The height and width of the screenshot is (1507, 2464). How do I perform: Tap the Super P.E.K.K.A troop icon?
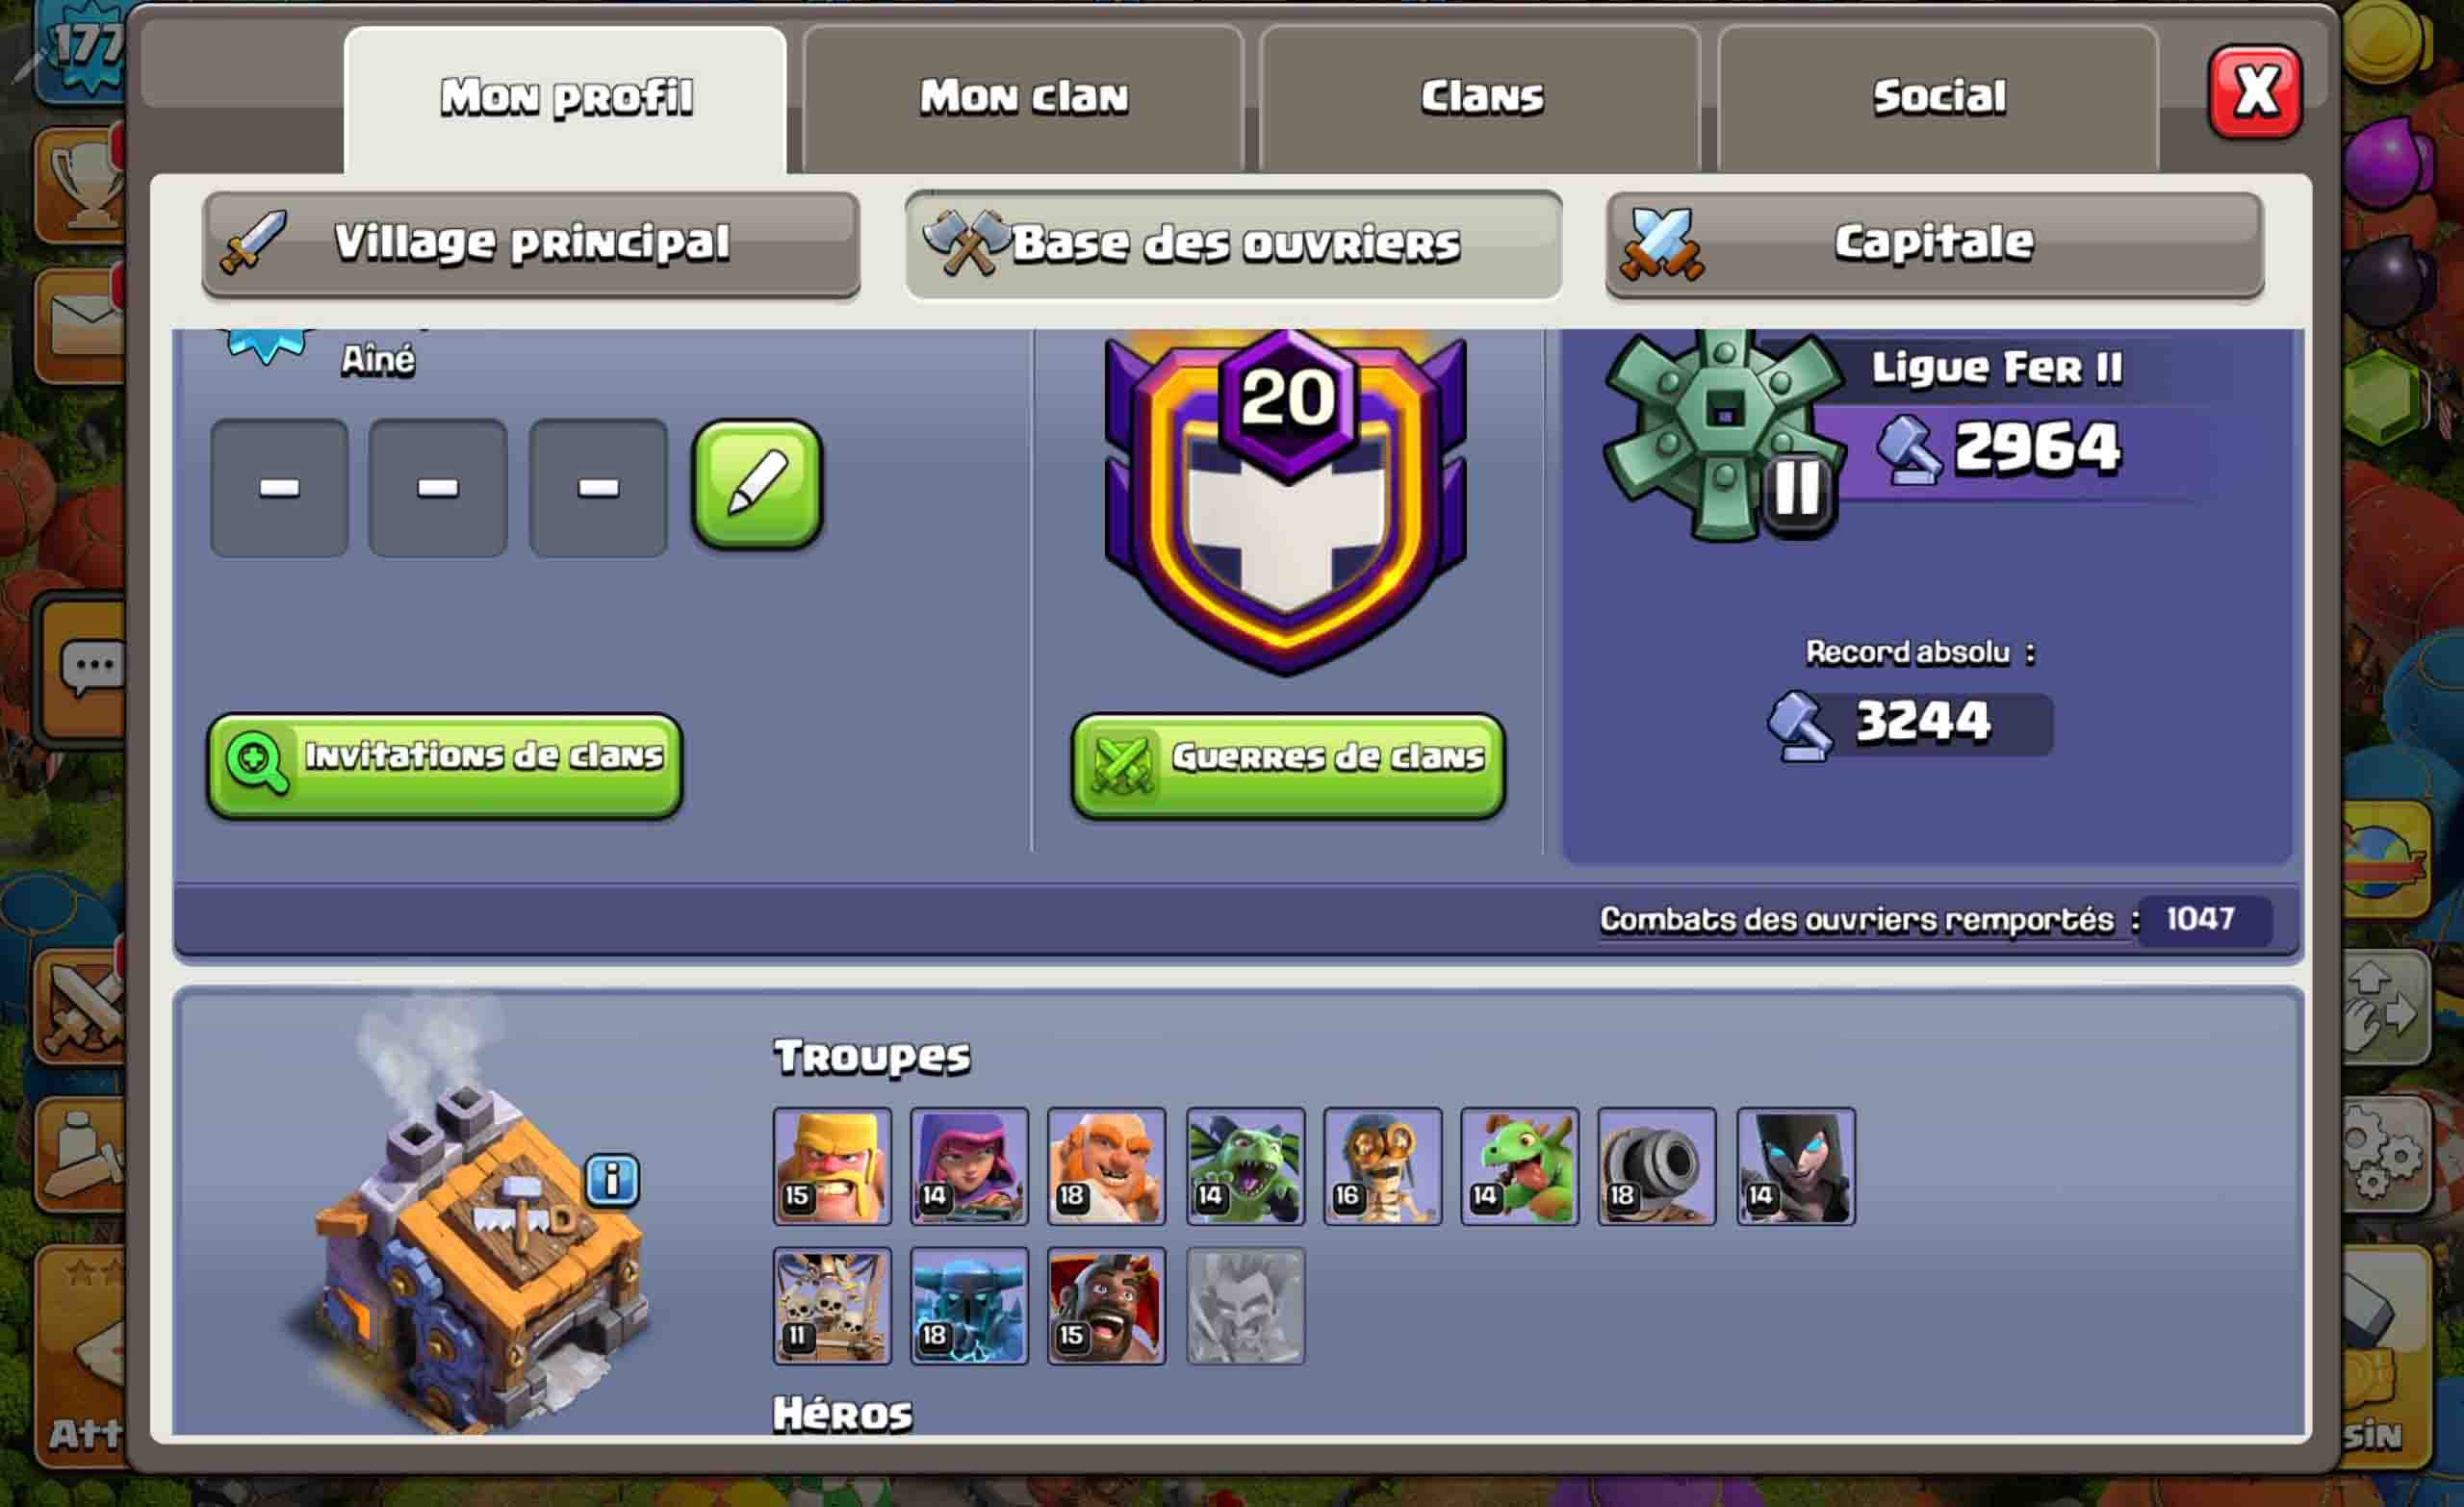pyautogui.click(x=969, y=1306)
